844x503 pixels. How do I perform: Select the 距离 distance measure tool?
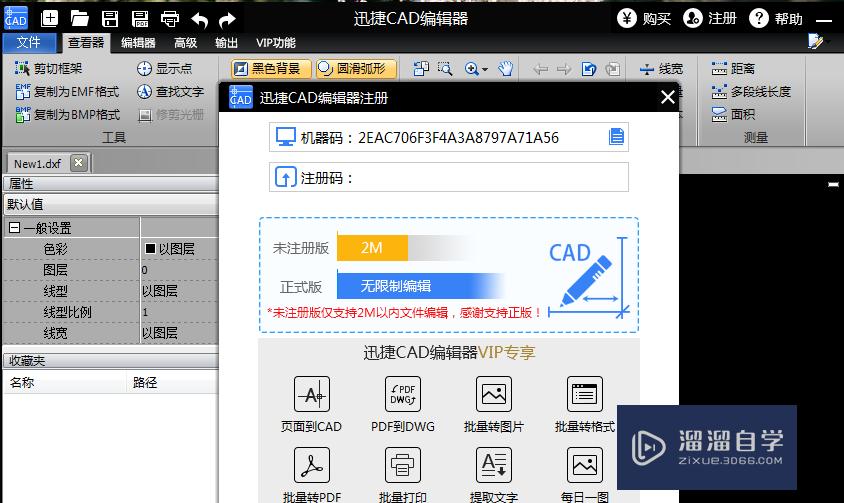pos(733,68)
